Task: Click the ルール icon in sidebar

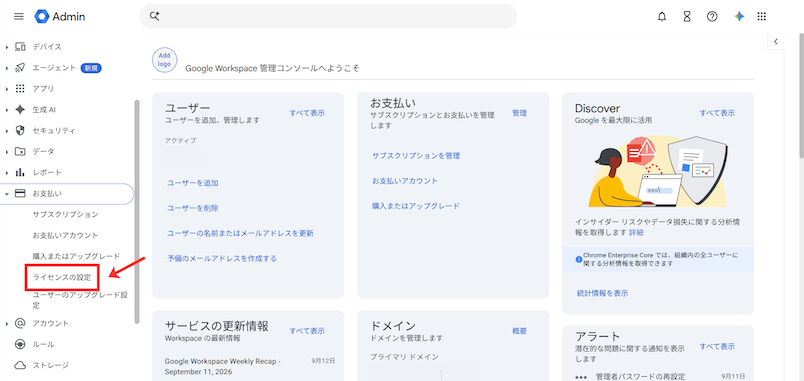Action: click(x=21, y=344)
